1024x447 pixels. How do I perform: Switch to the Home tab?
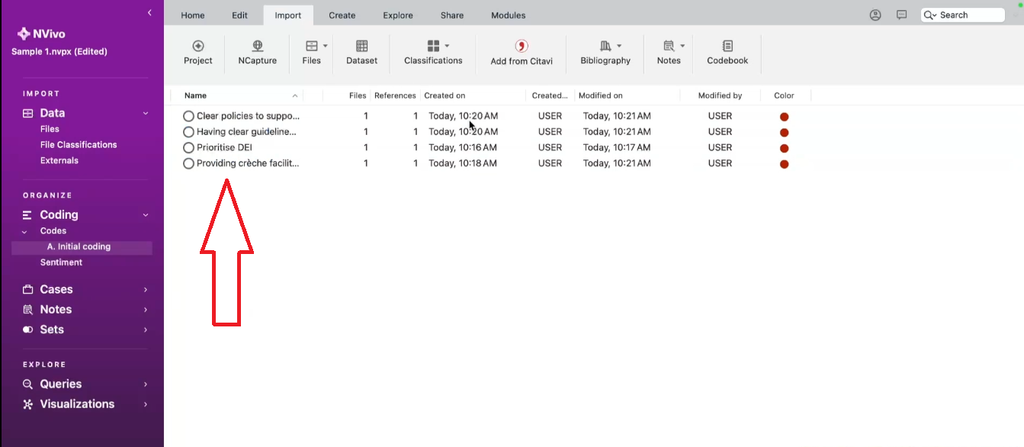click(193, 15)
